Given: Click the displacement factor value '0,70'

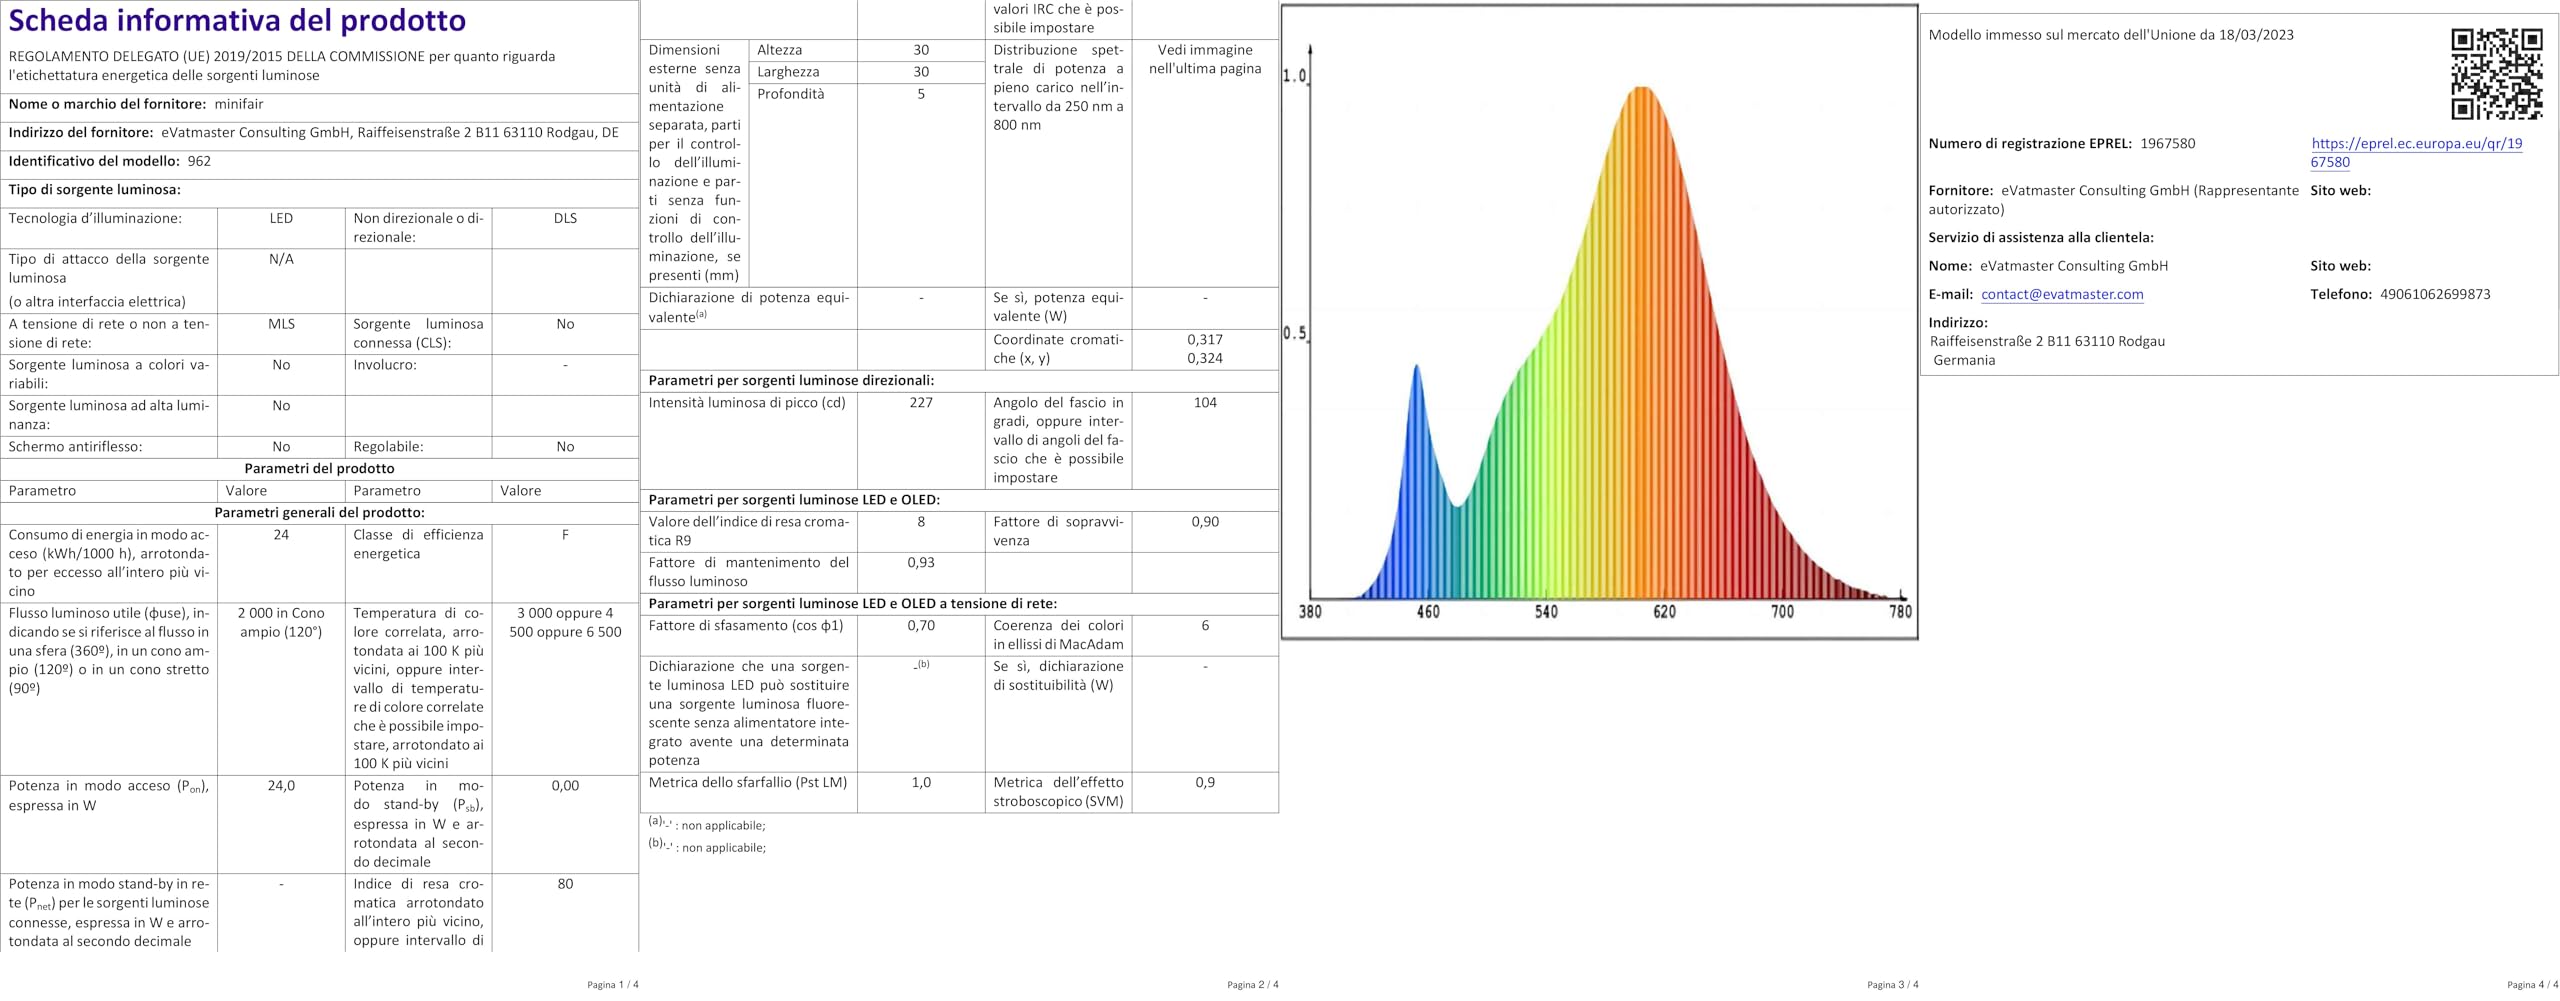Looking at the screenshot, I should [921, 626].
